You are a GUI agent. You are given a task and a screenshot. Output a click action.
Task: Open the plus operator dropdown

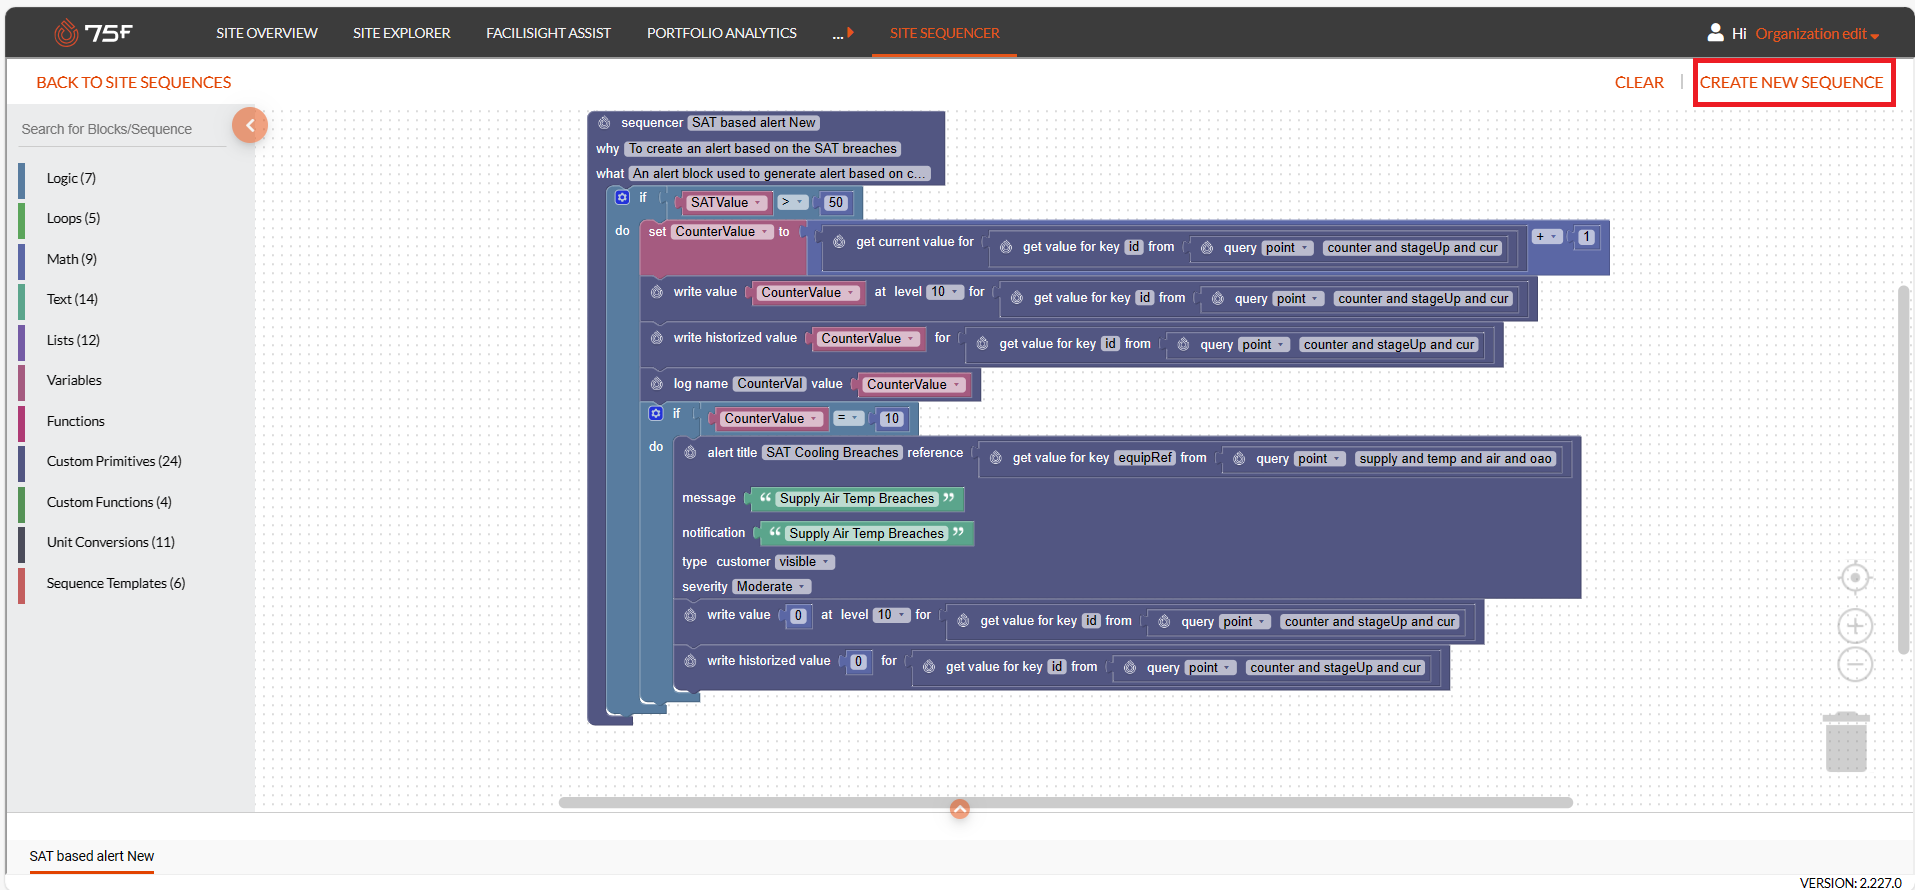(x=1547, y=237)
